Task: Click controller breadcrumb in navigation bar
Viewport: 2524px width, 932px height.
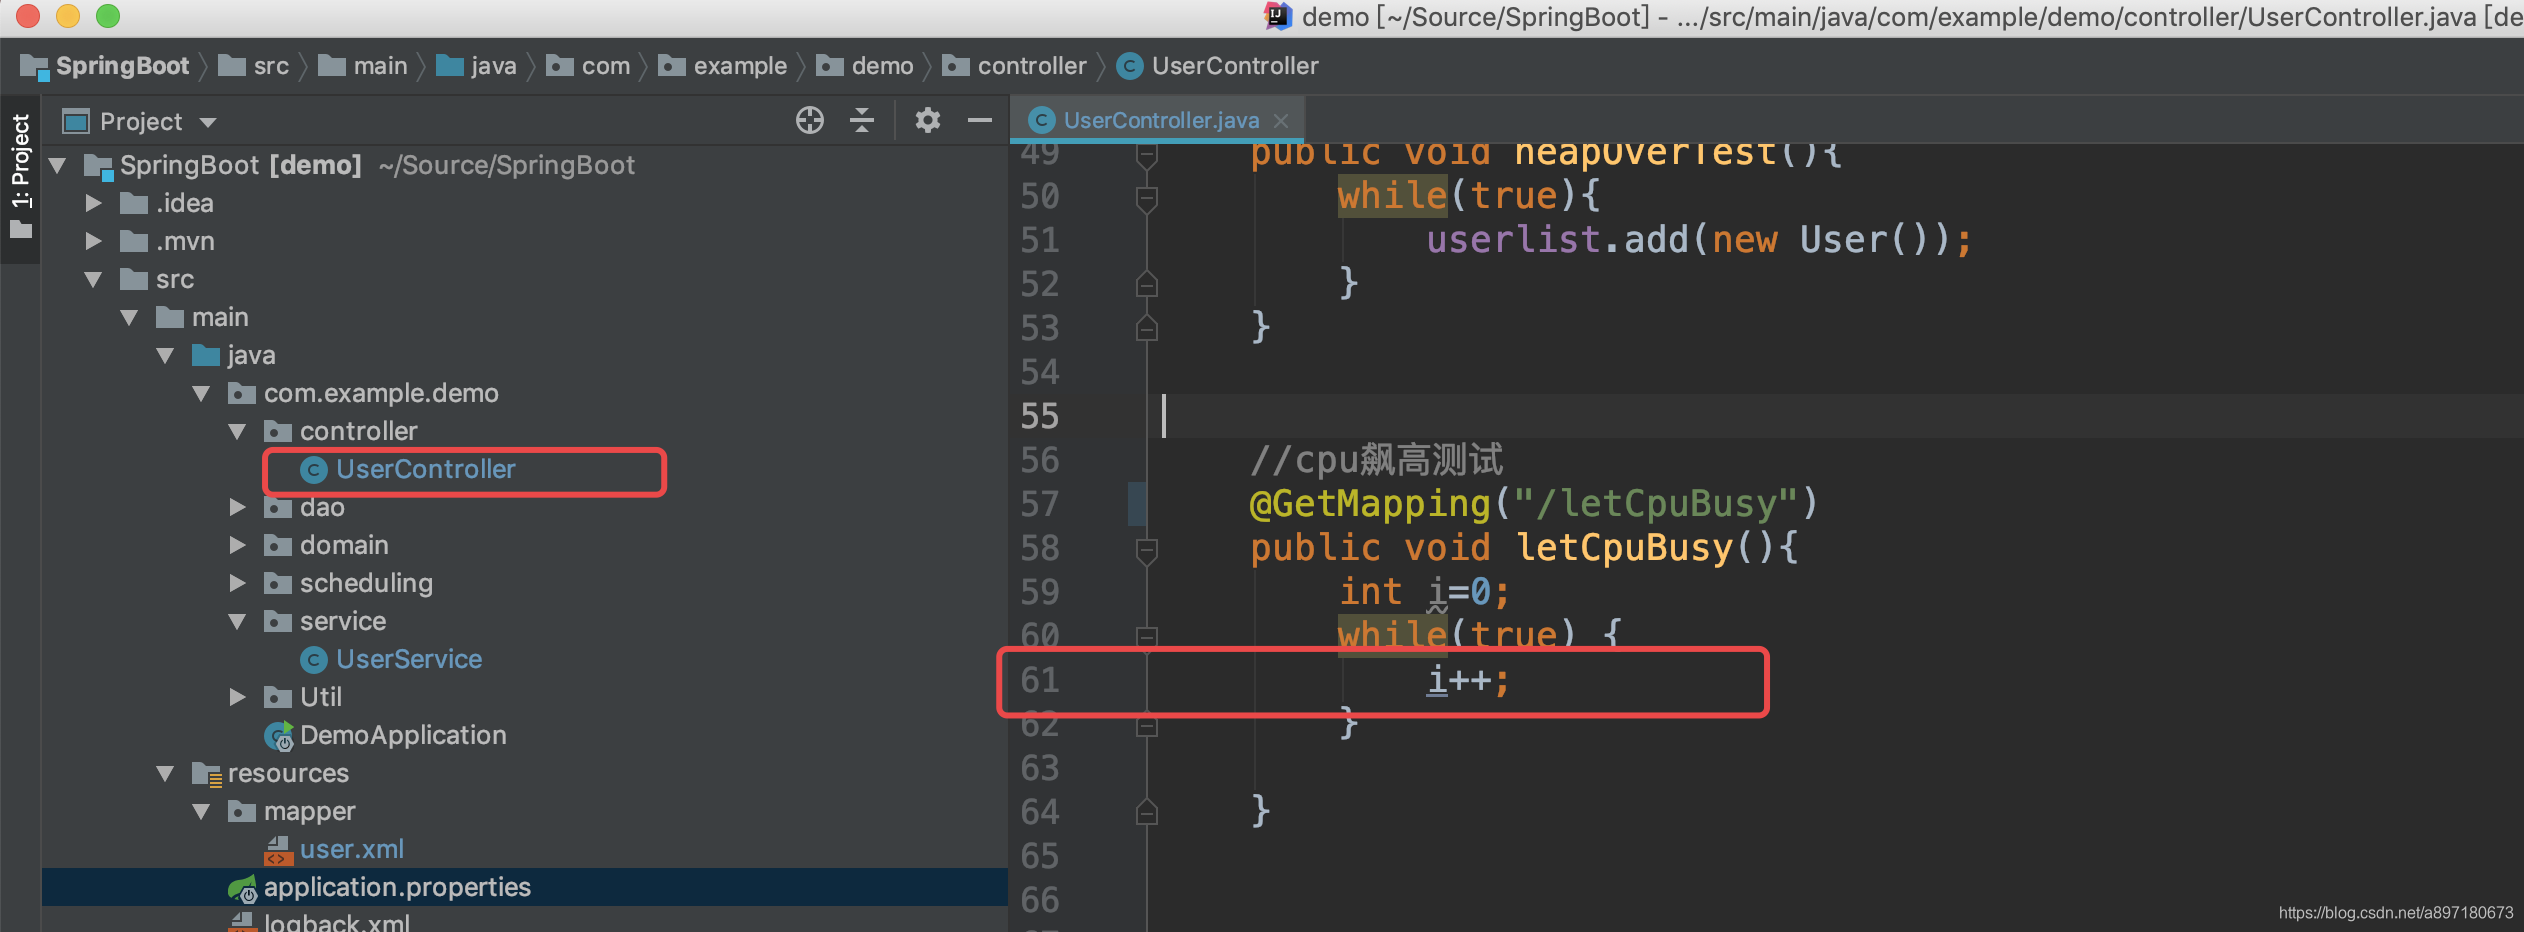Action: pyautogui.click(x=1015, y=66)
